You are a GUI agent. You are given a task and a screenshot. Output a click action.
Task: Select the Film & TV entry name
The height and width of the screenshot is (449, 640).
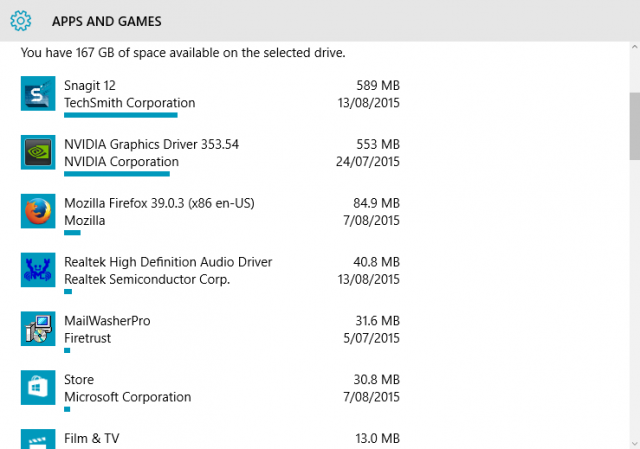point(92,438)
